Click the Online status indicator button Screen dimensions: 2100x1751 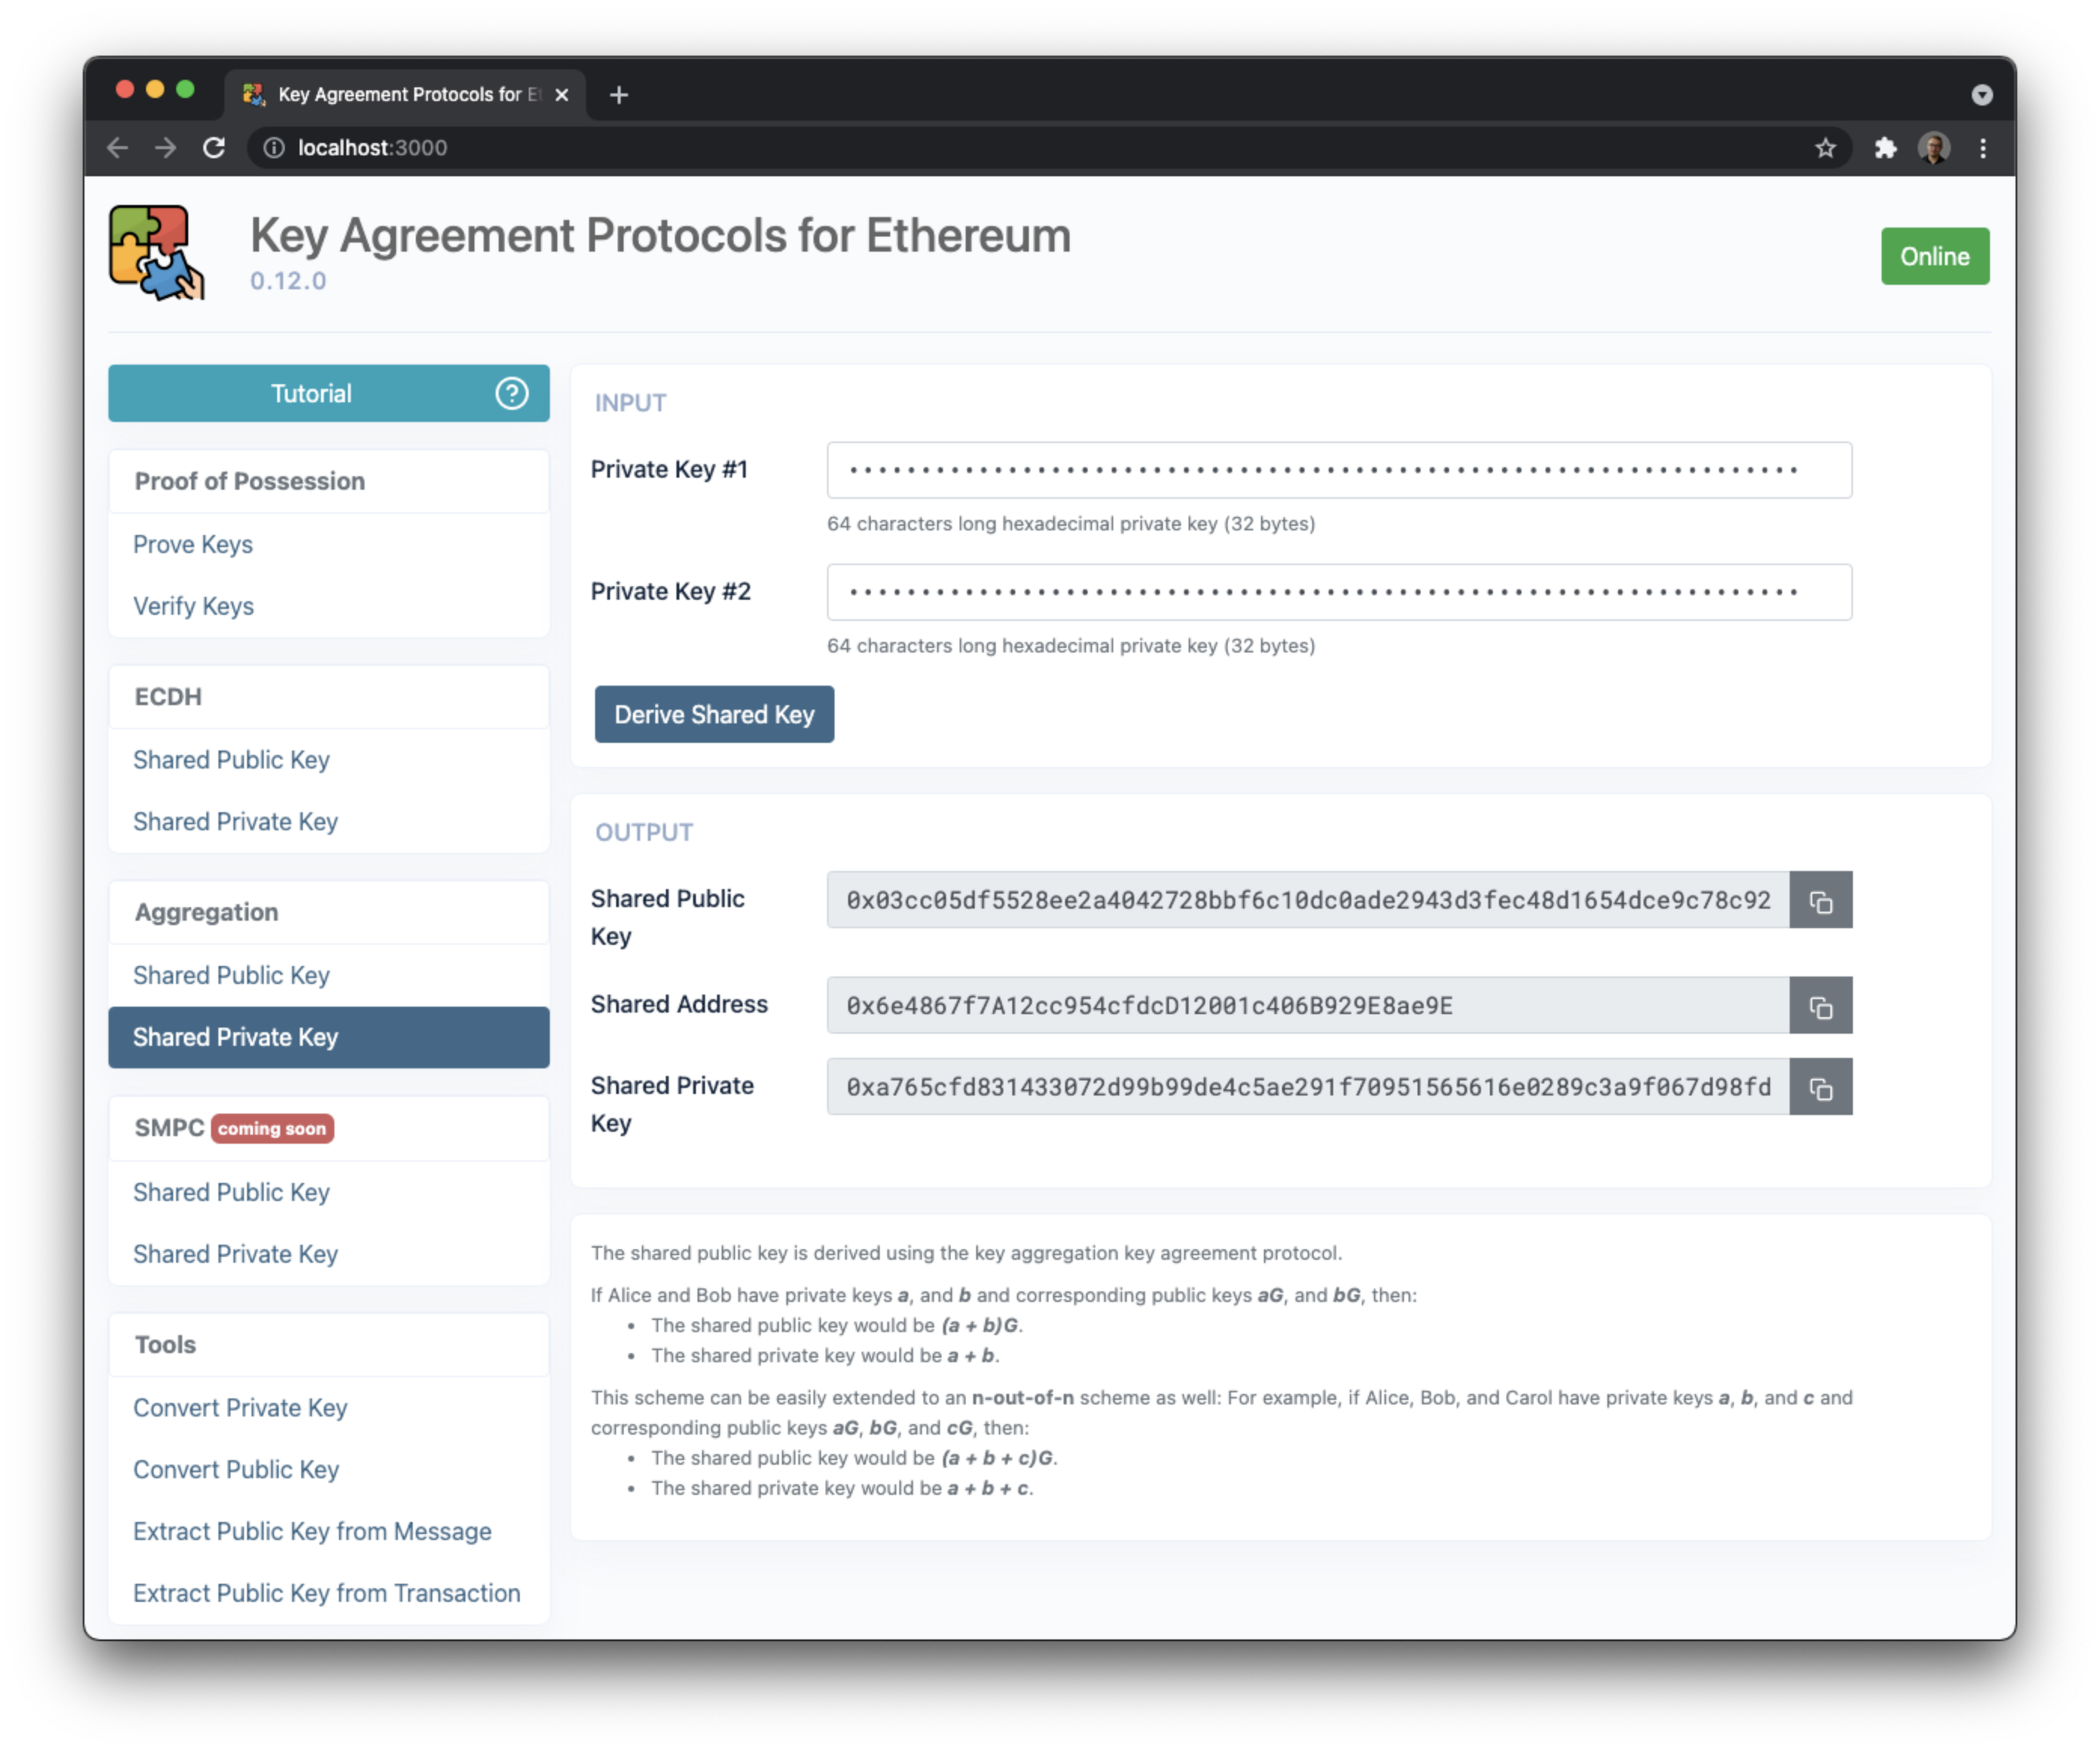[1934, 256]
